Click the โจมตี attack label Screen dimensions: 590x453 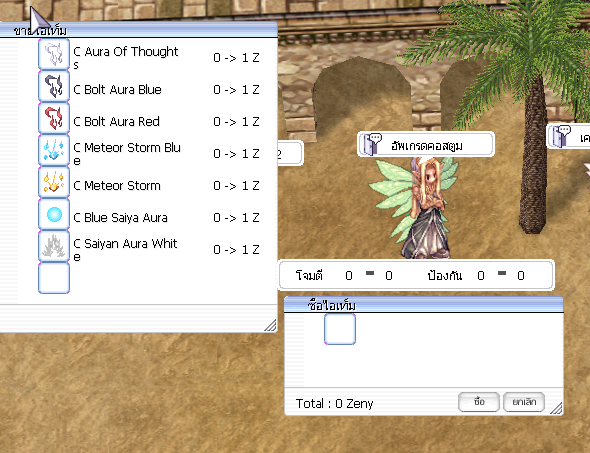pyautogui.click(x=309, y=275)
